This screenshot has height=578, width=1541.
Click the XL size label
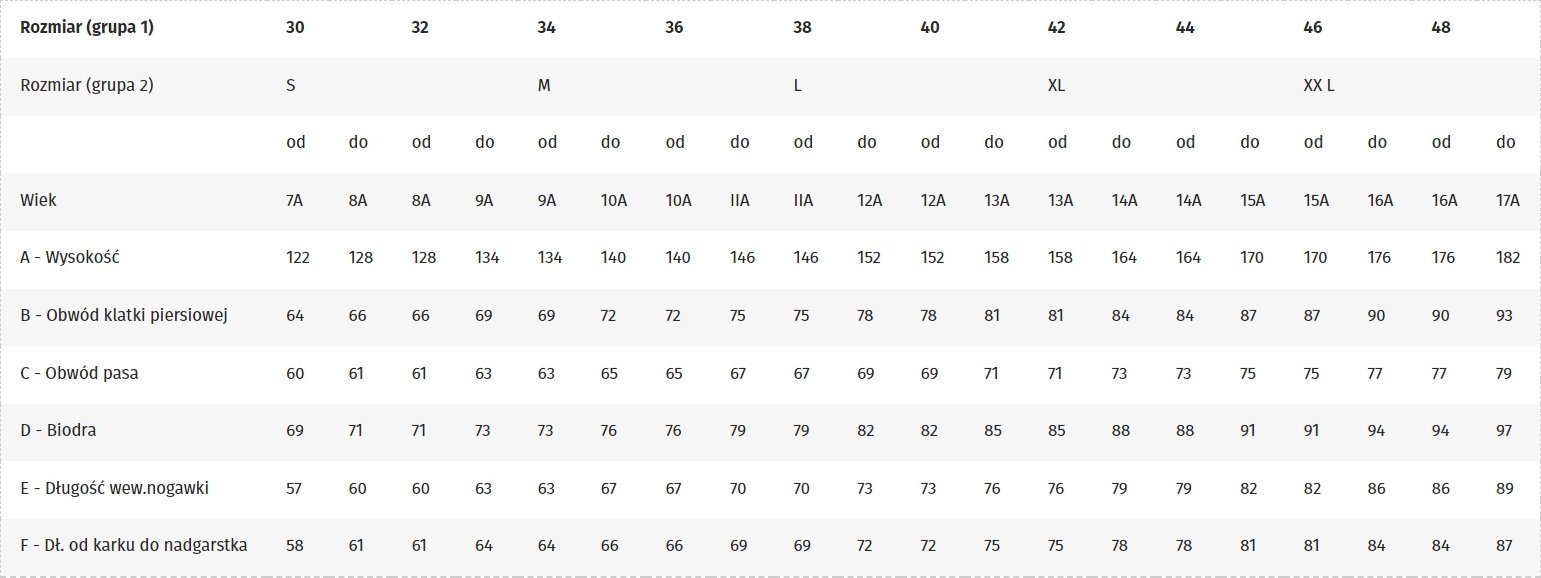(1056, 86)
